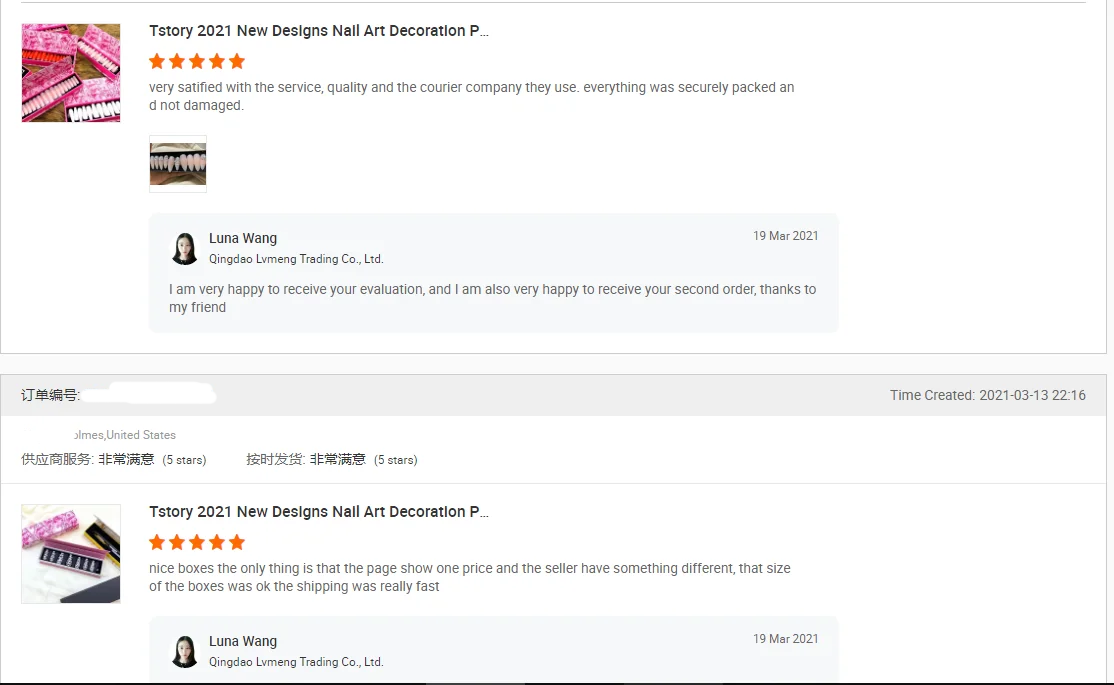Viewport: 1114px width, 685px height.
Task: Open the pink nail boxes product thumbnail
Action: (71, 73)
